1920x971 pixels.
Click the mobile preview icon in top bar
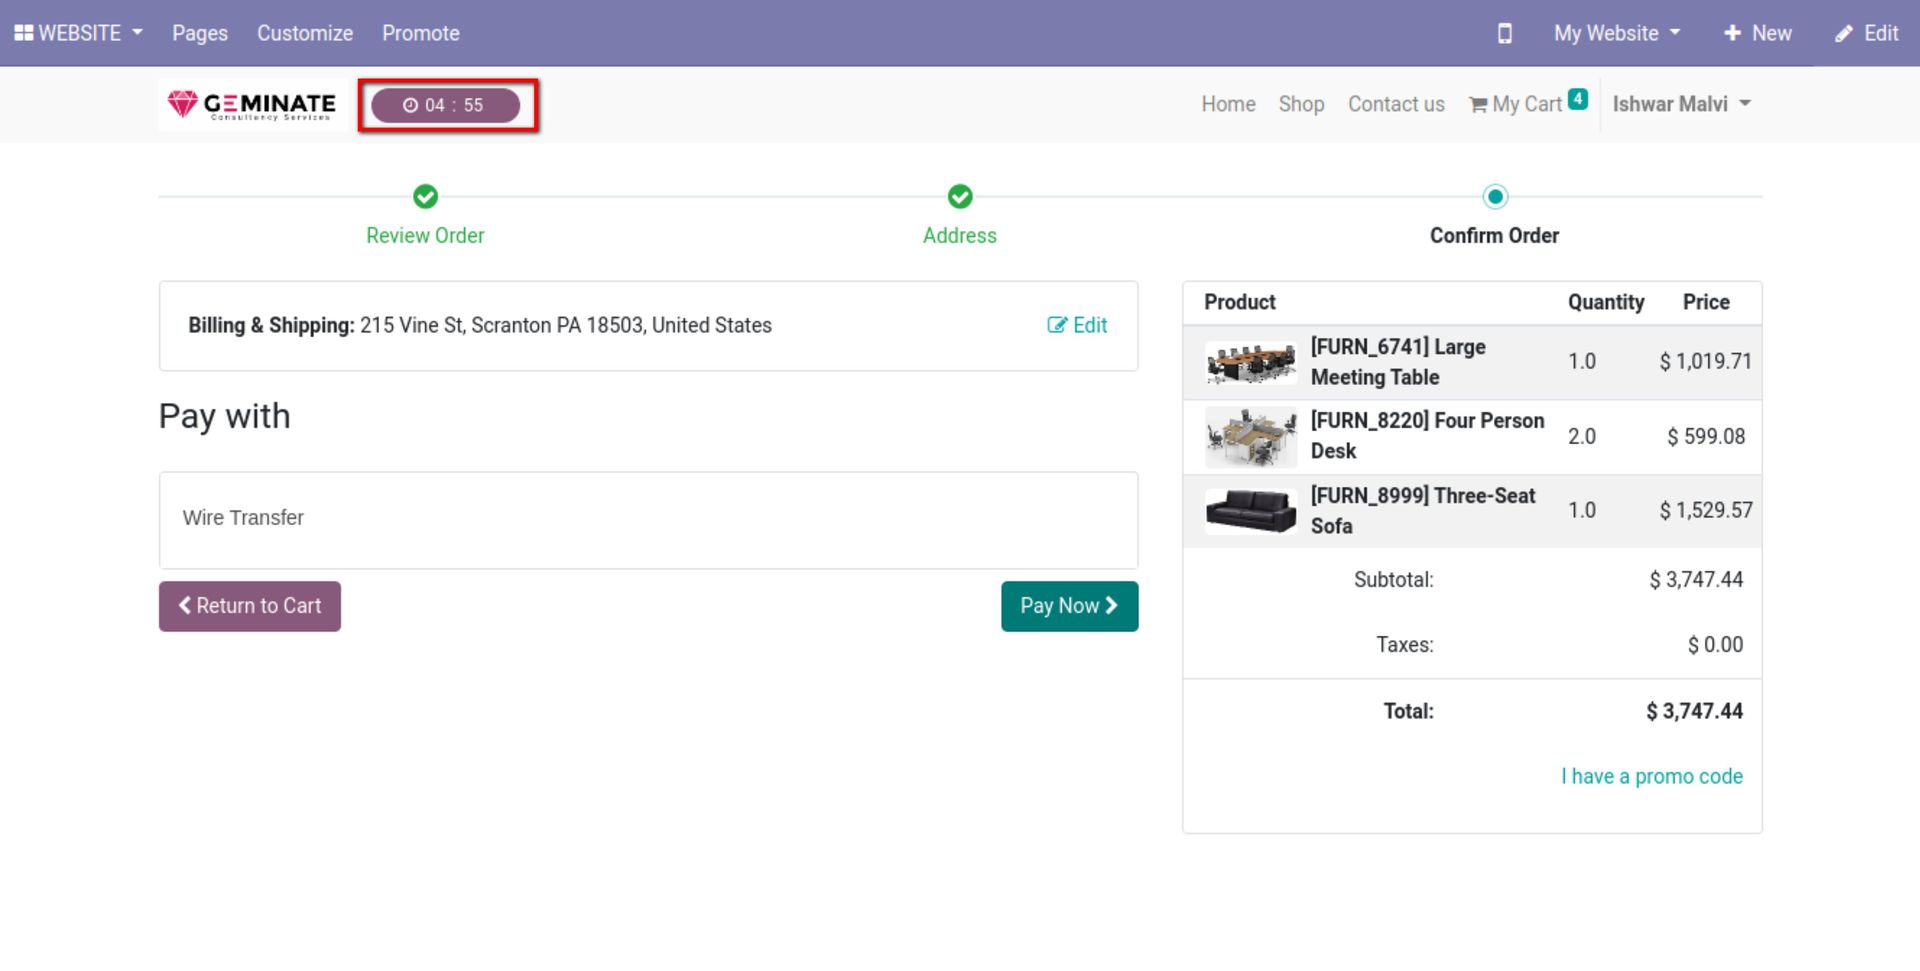[1504, 33]
